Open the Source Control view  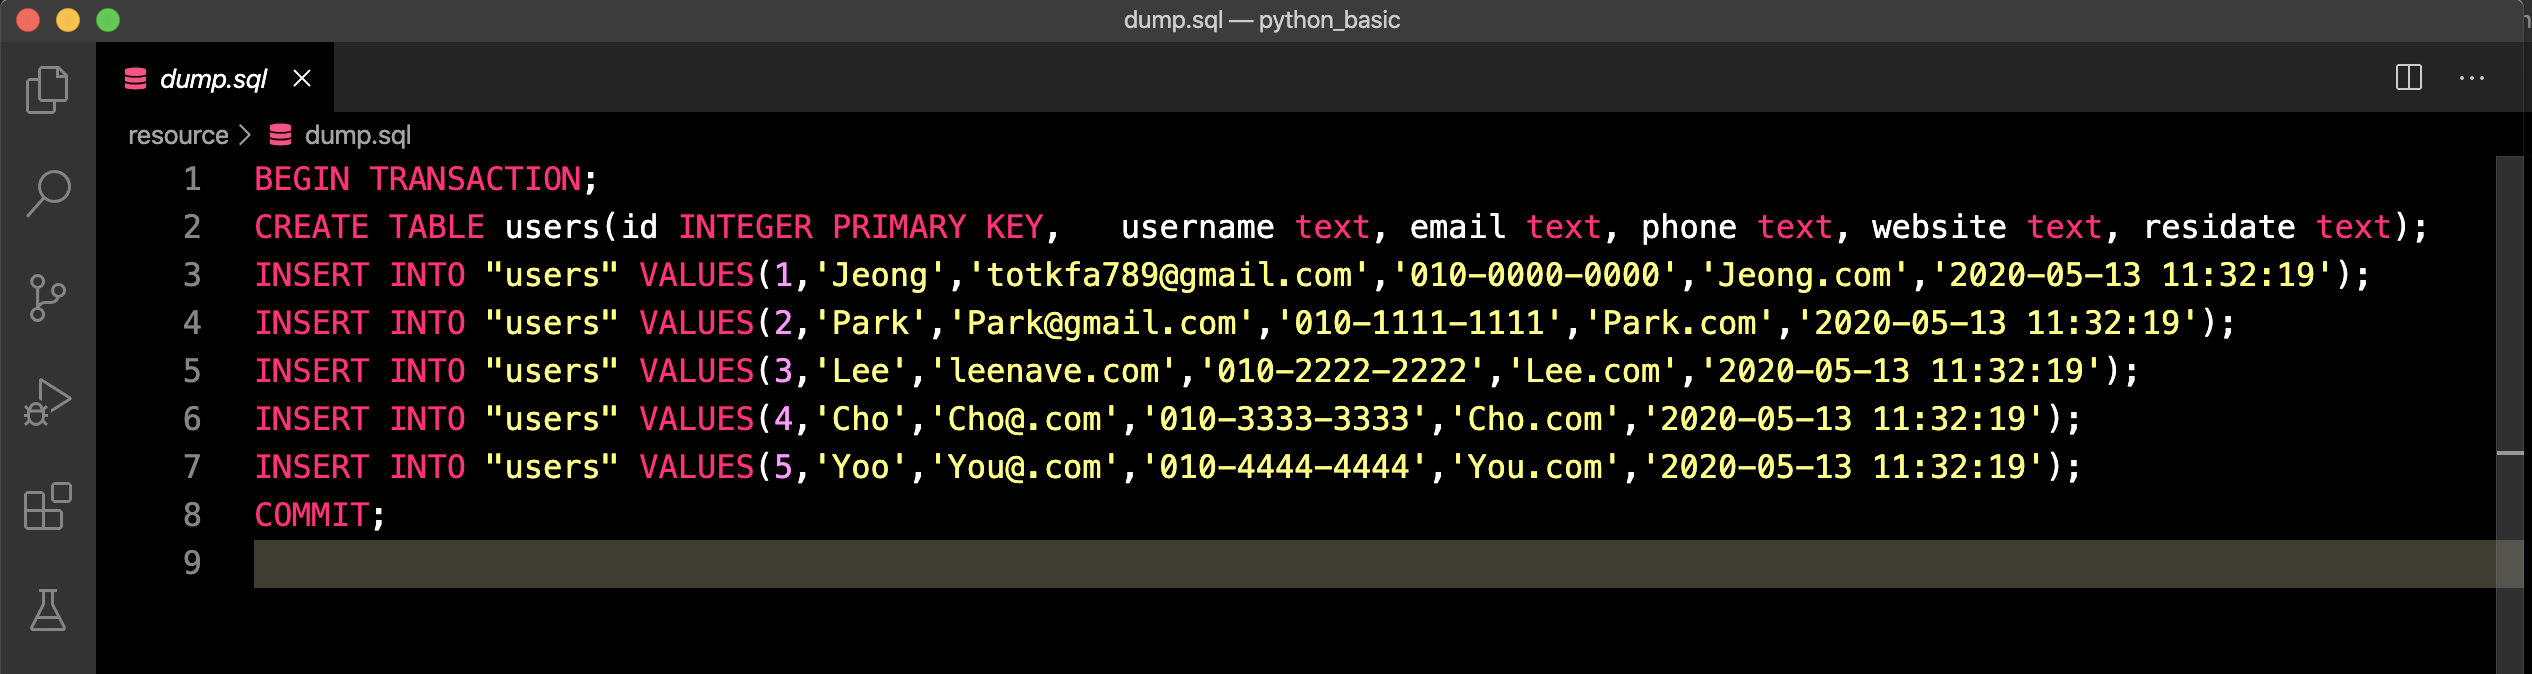[47, 298]
